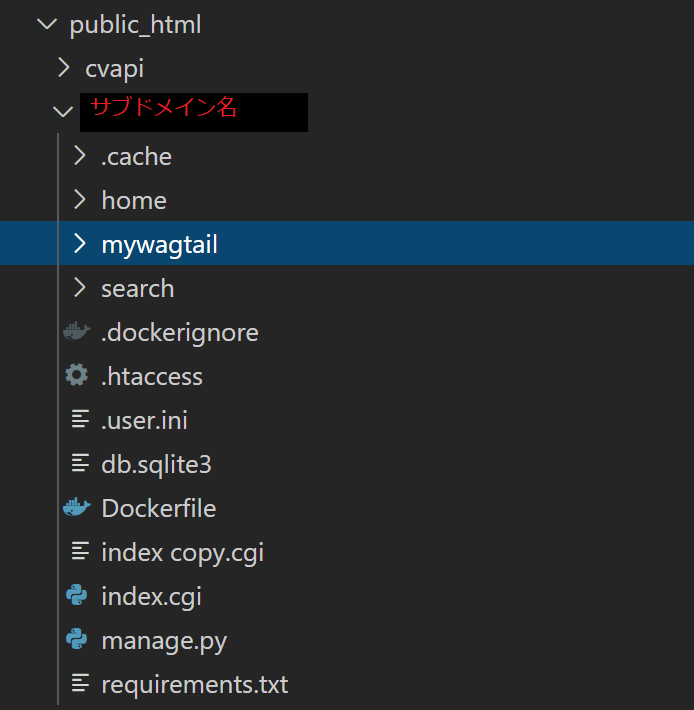The height and width of the screenshot is (710, 694).
Task: Collapse the public_html folder chevron
Action: pyautogui.click(x=46, y=24)
